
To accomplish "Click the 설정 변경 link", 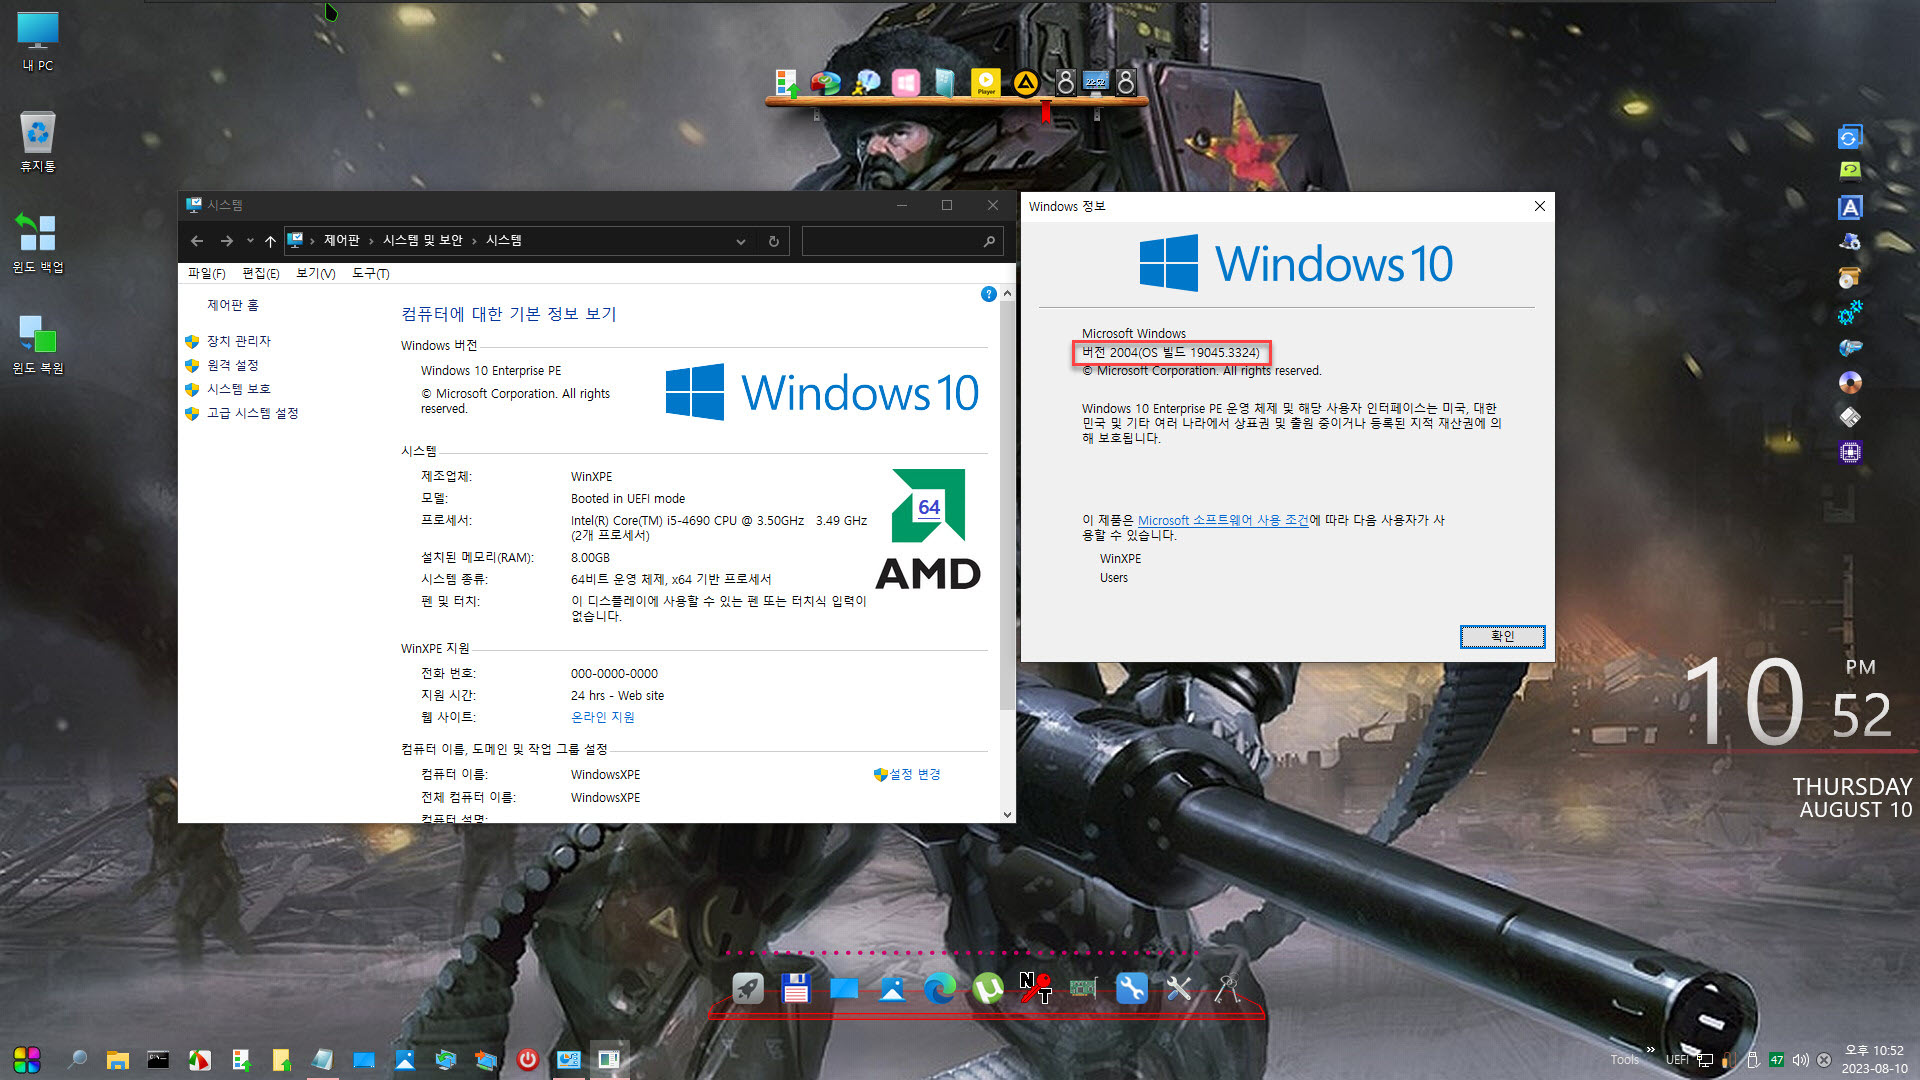I will 914,774.
